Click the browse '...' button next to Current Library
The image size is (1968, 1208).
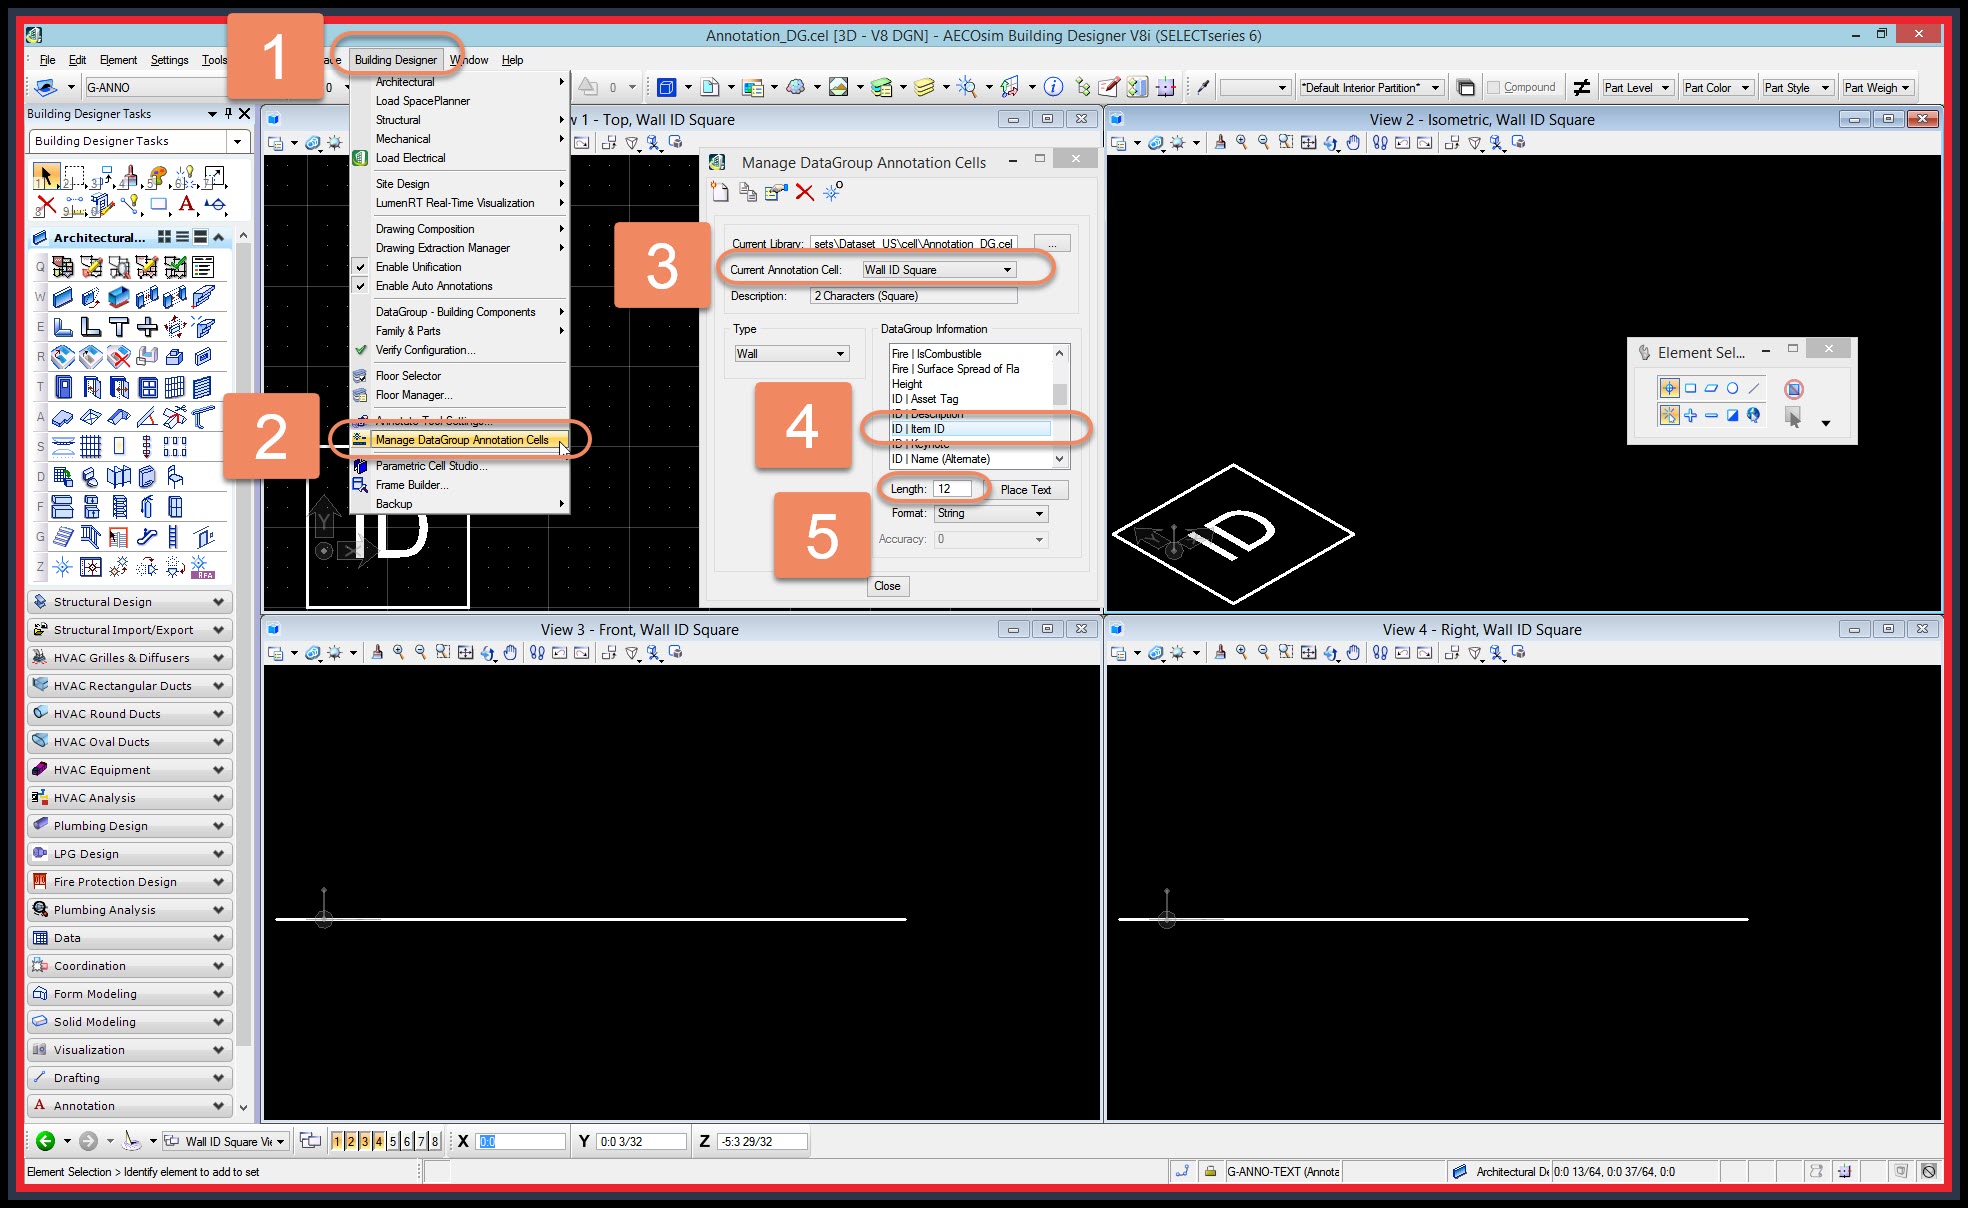[x=1052, y=244]
